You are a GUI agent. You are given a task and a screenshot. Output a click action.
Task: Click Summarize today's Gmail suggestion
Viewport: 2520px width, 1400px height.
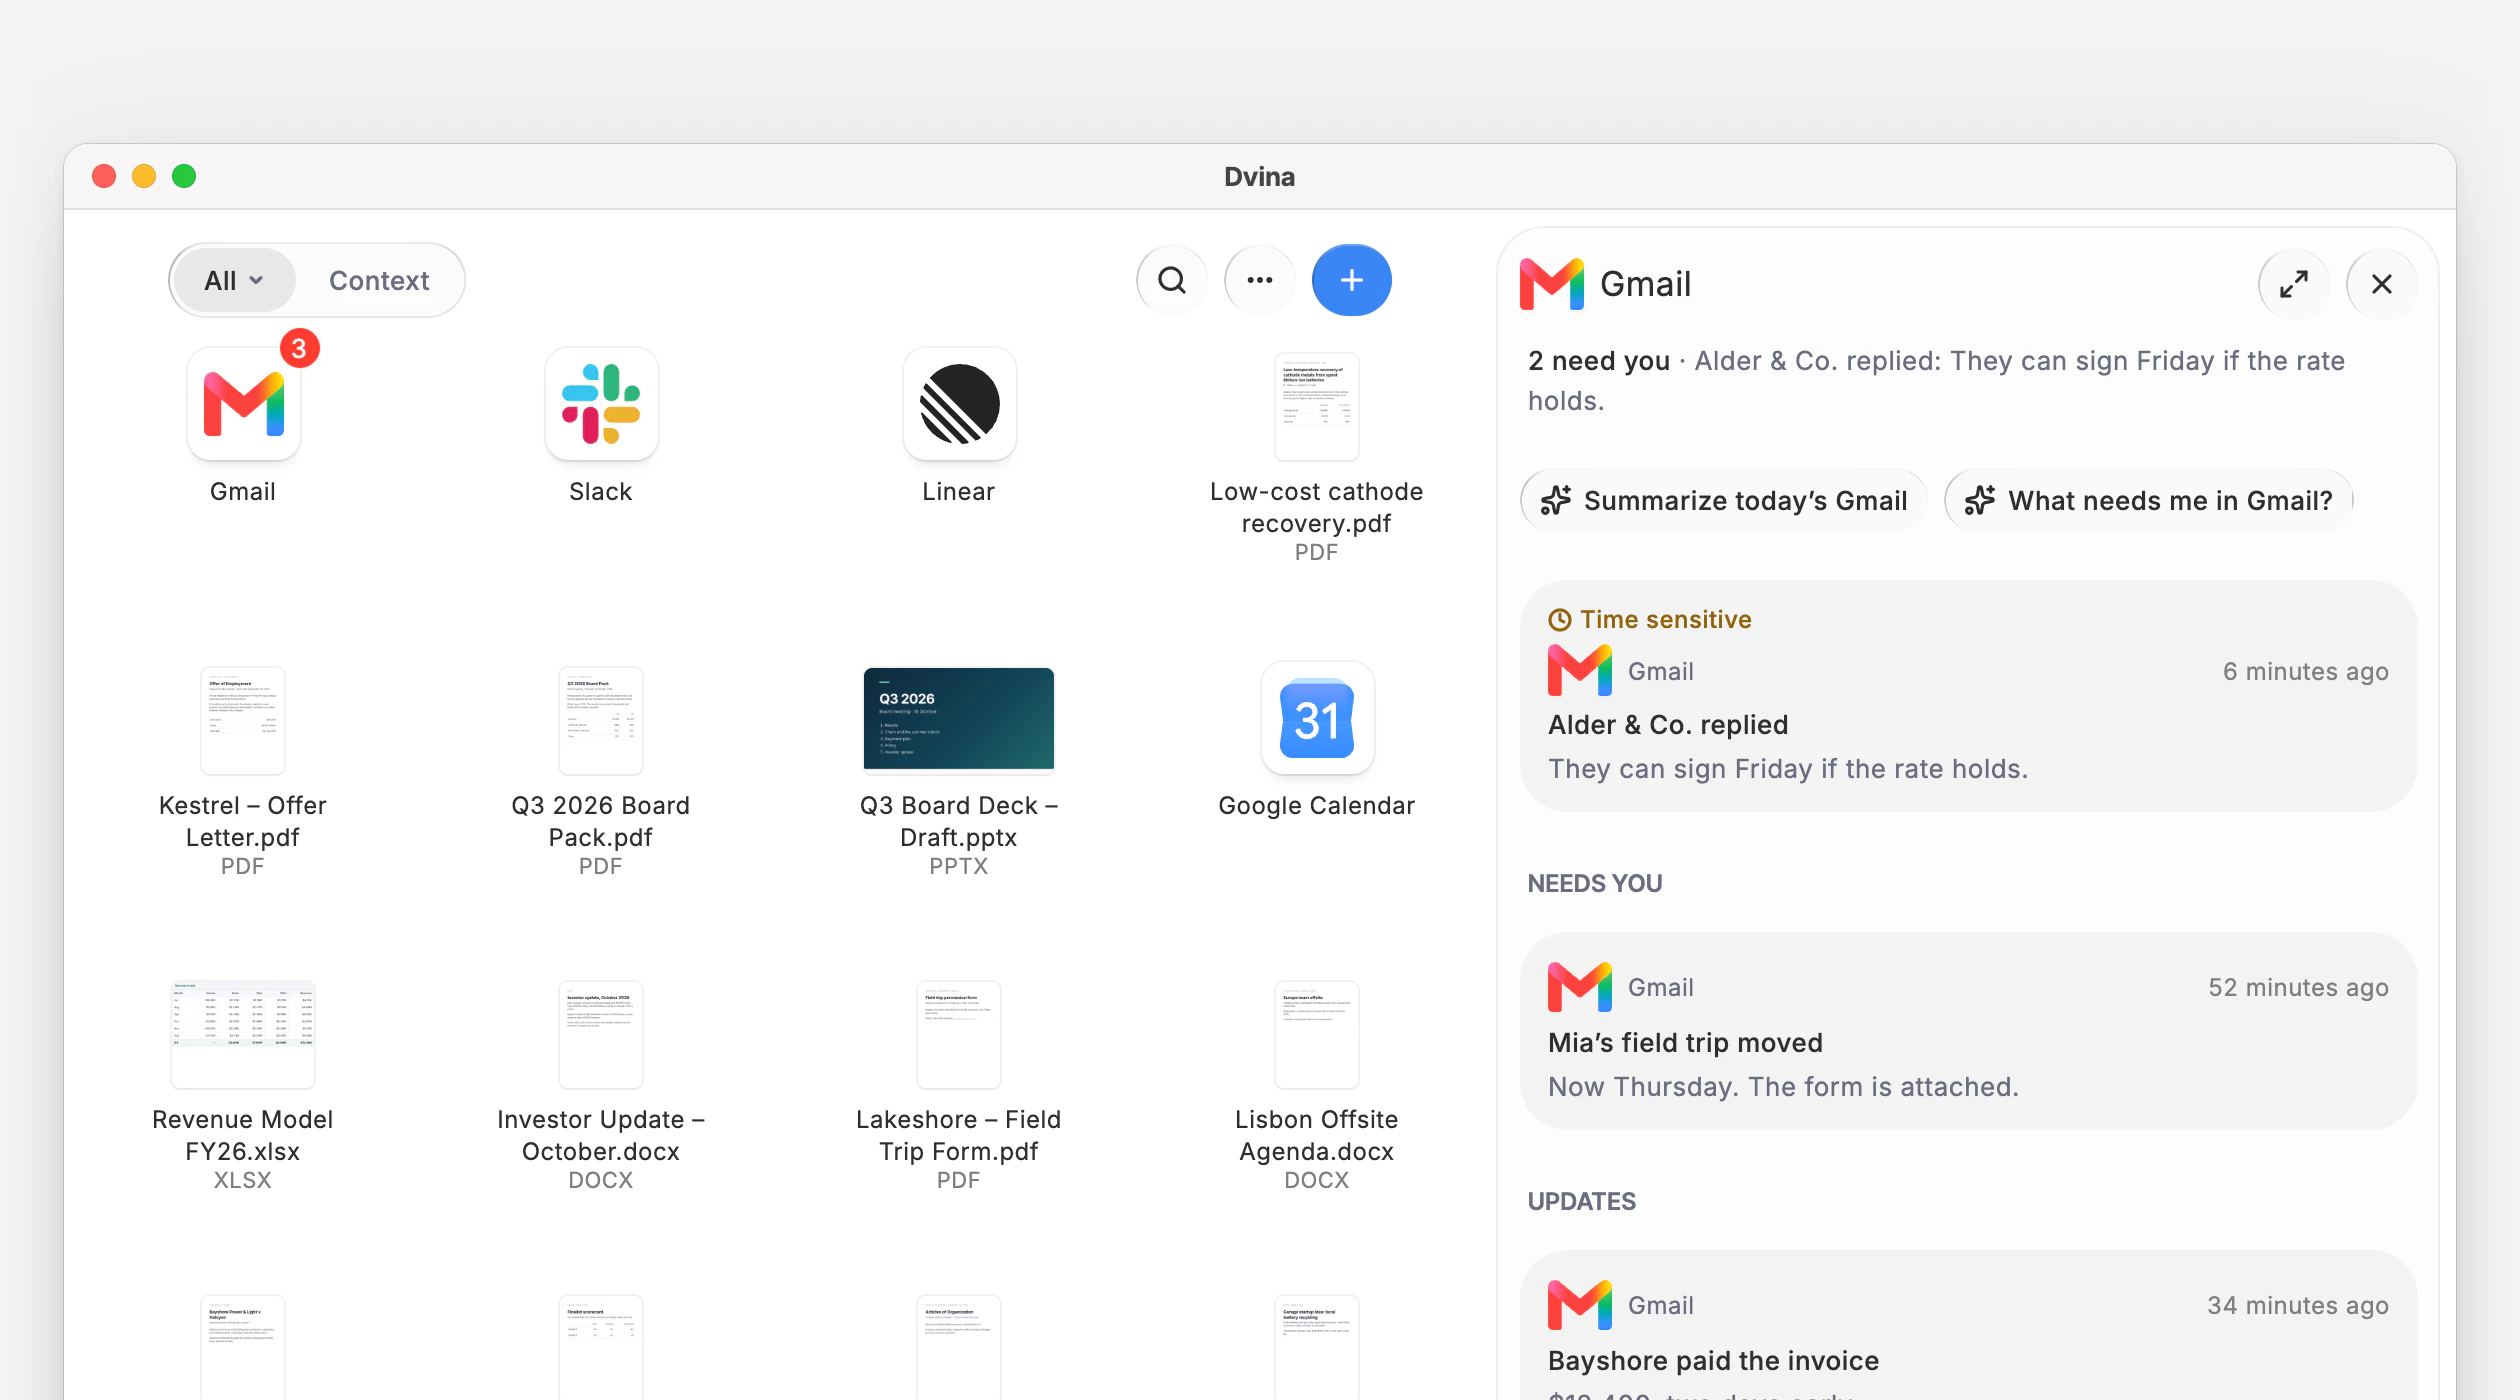(1724, 500)
